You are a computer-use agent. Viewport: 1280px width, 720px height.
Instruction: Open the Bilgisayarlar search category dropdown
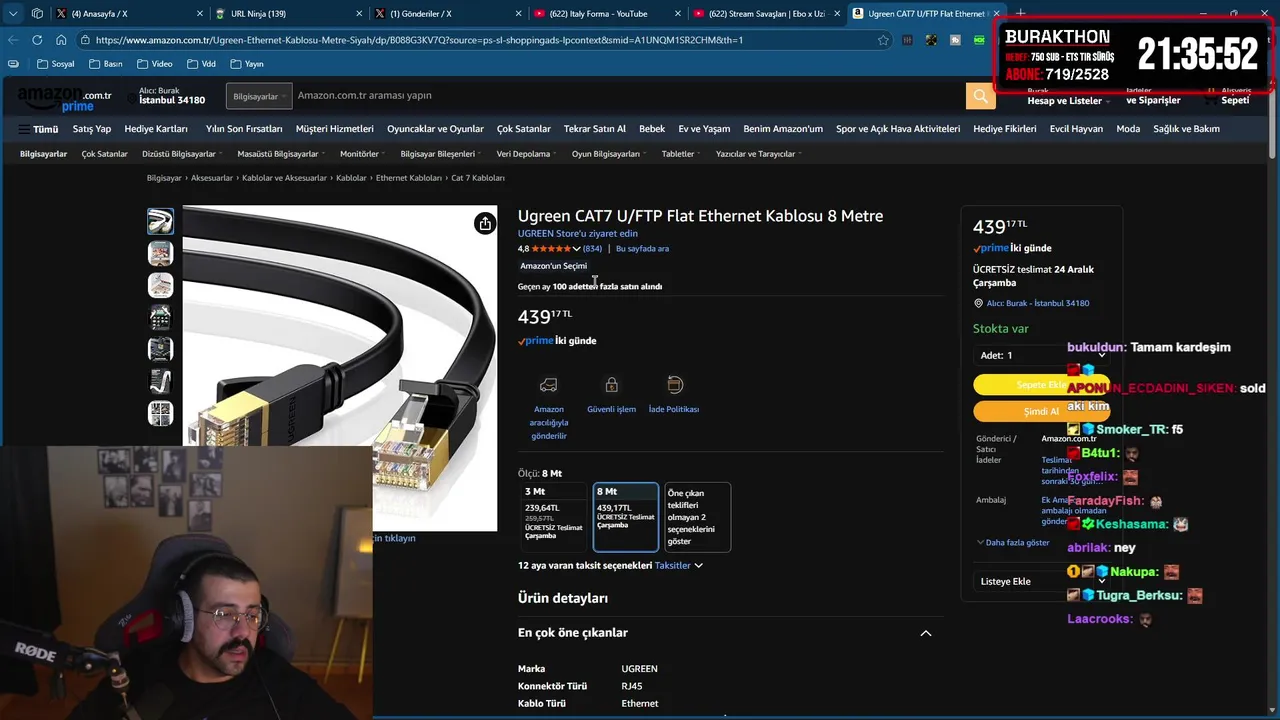coord(259,96)
